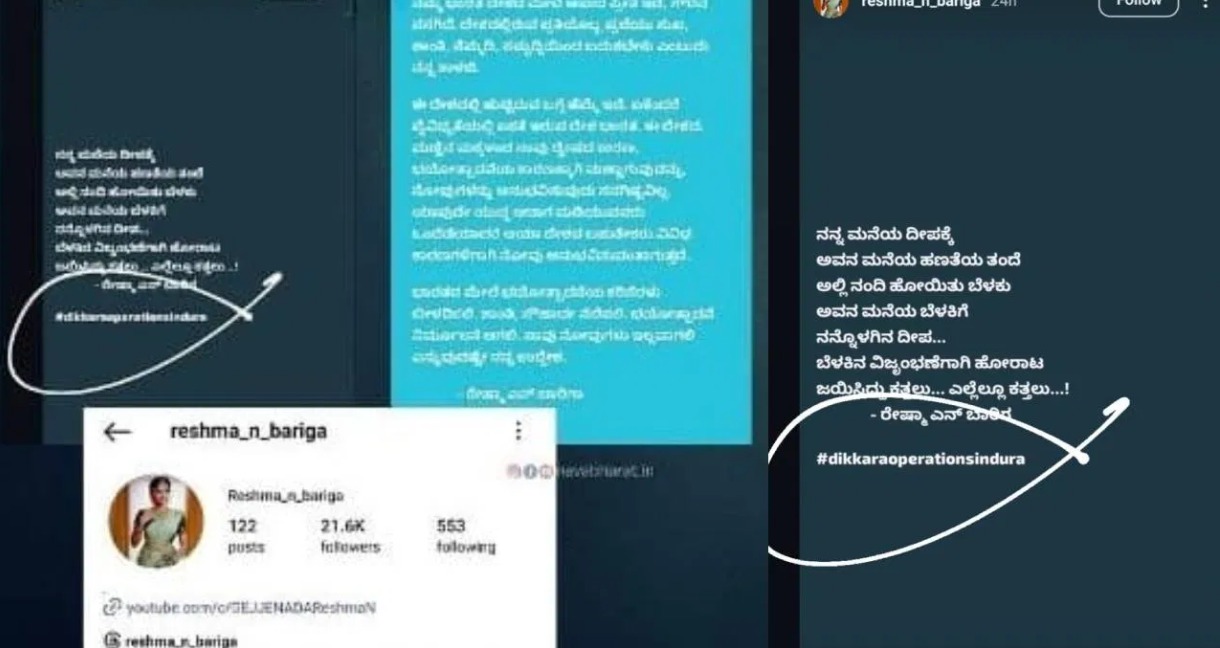Click the chain link icon before youtube URL
The image size is (1220, 648).
point(112,607)
